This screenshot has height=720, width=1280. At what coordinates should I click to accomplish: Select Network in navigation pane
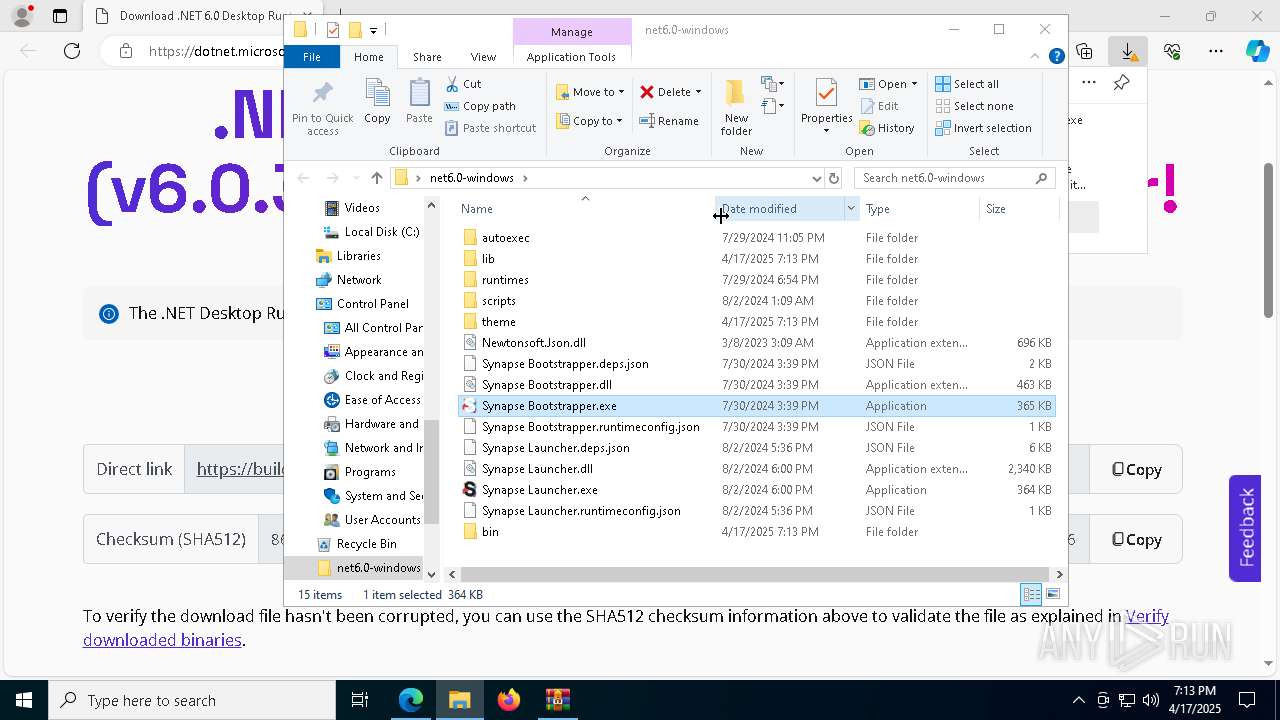pos(348,280)
